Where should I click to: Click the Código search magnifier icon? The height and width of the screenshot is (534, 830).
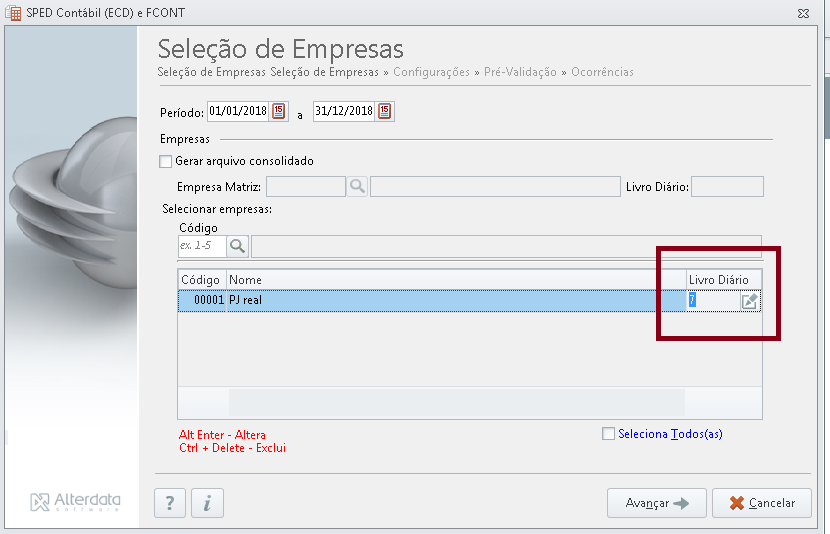237,246
